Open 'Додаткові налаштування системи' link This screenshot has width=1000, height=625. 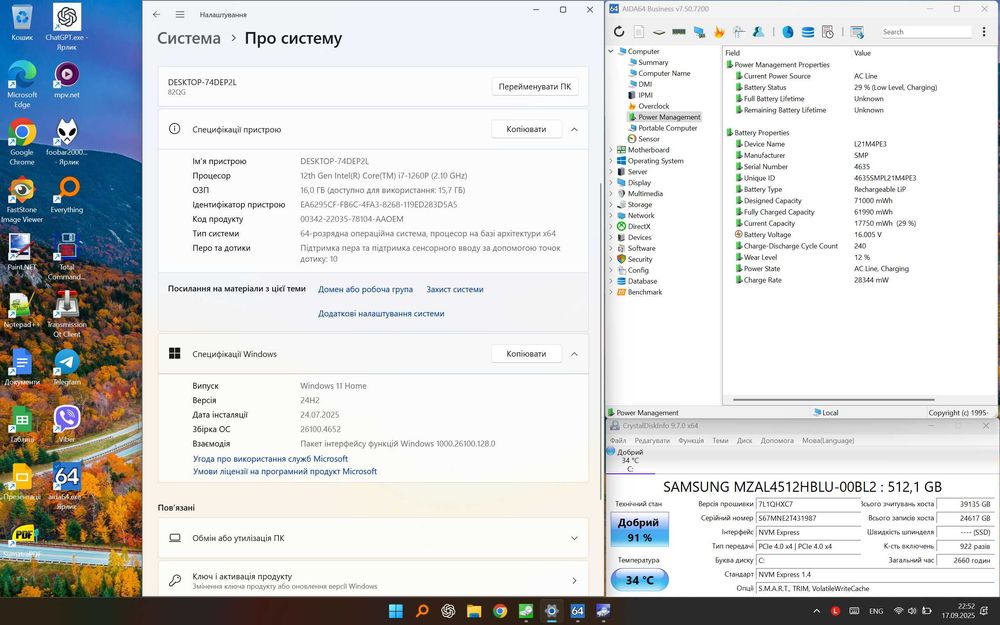pos(381,314)
